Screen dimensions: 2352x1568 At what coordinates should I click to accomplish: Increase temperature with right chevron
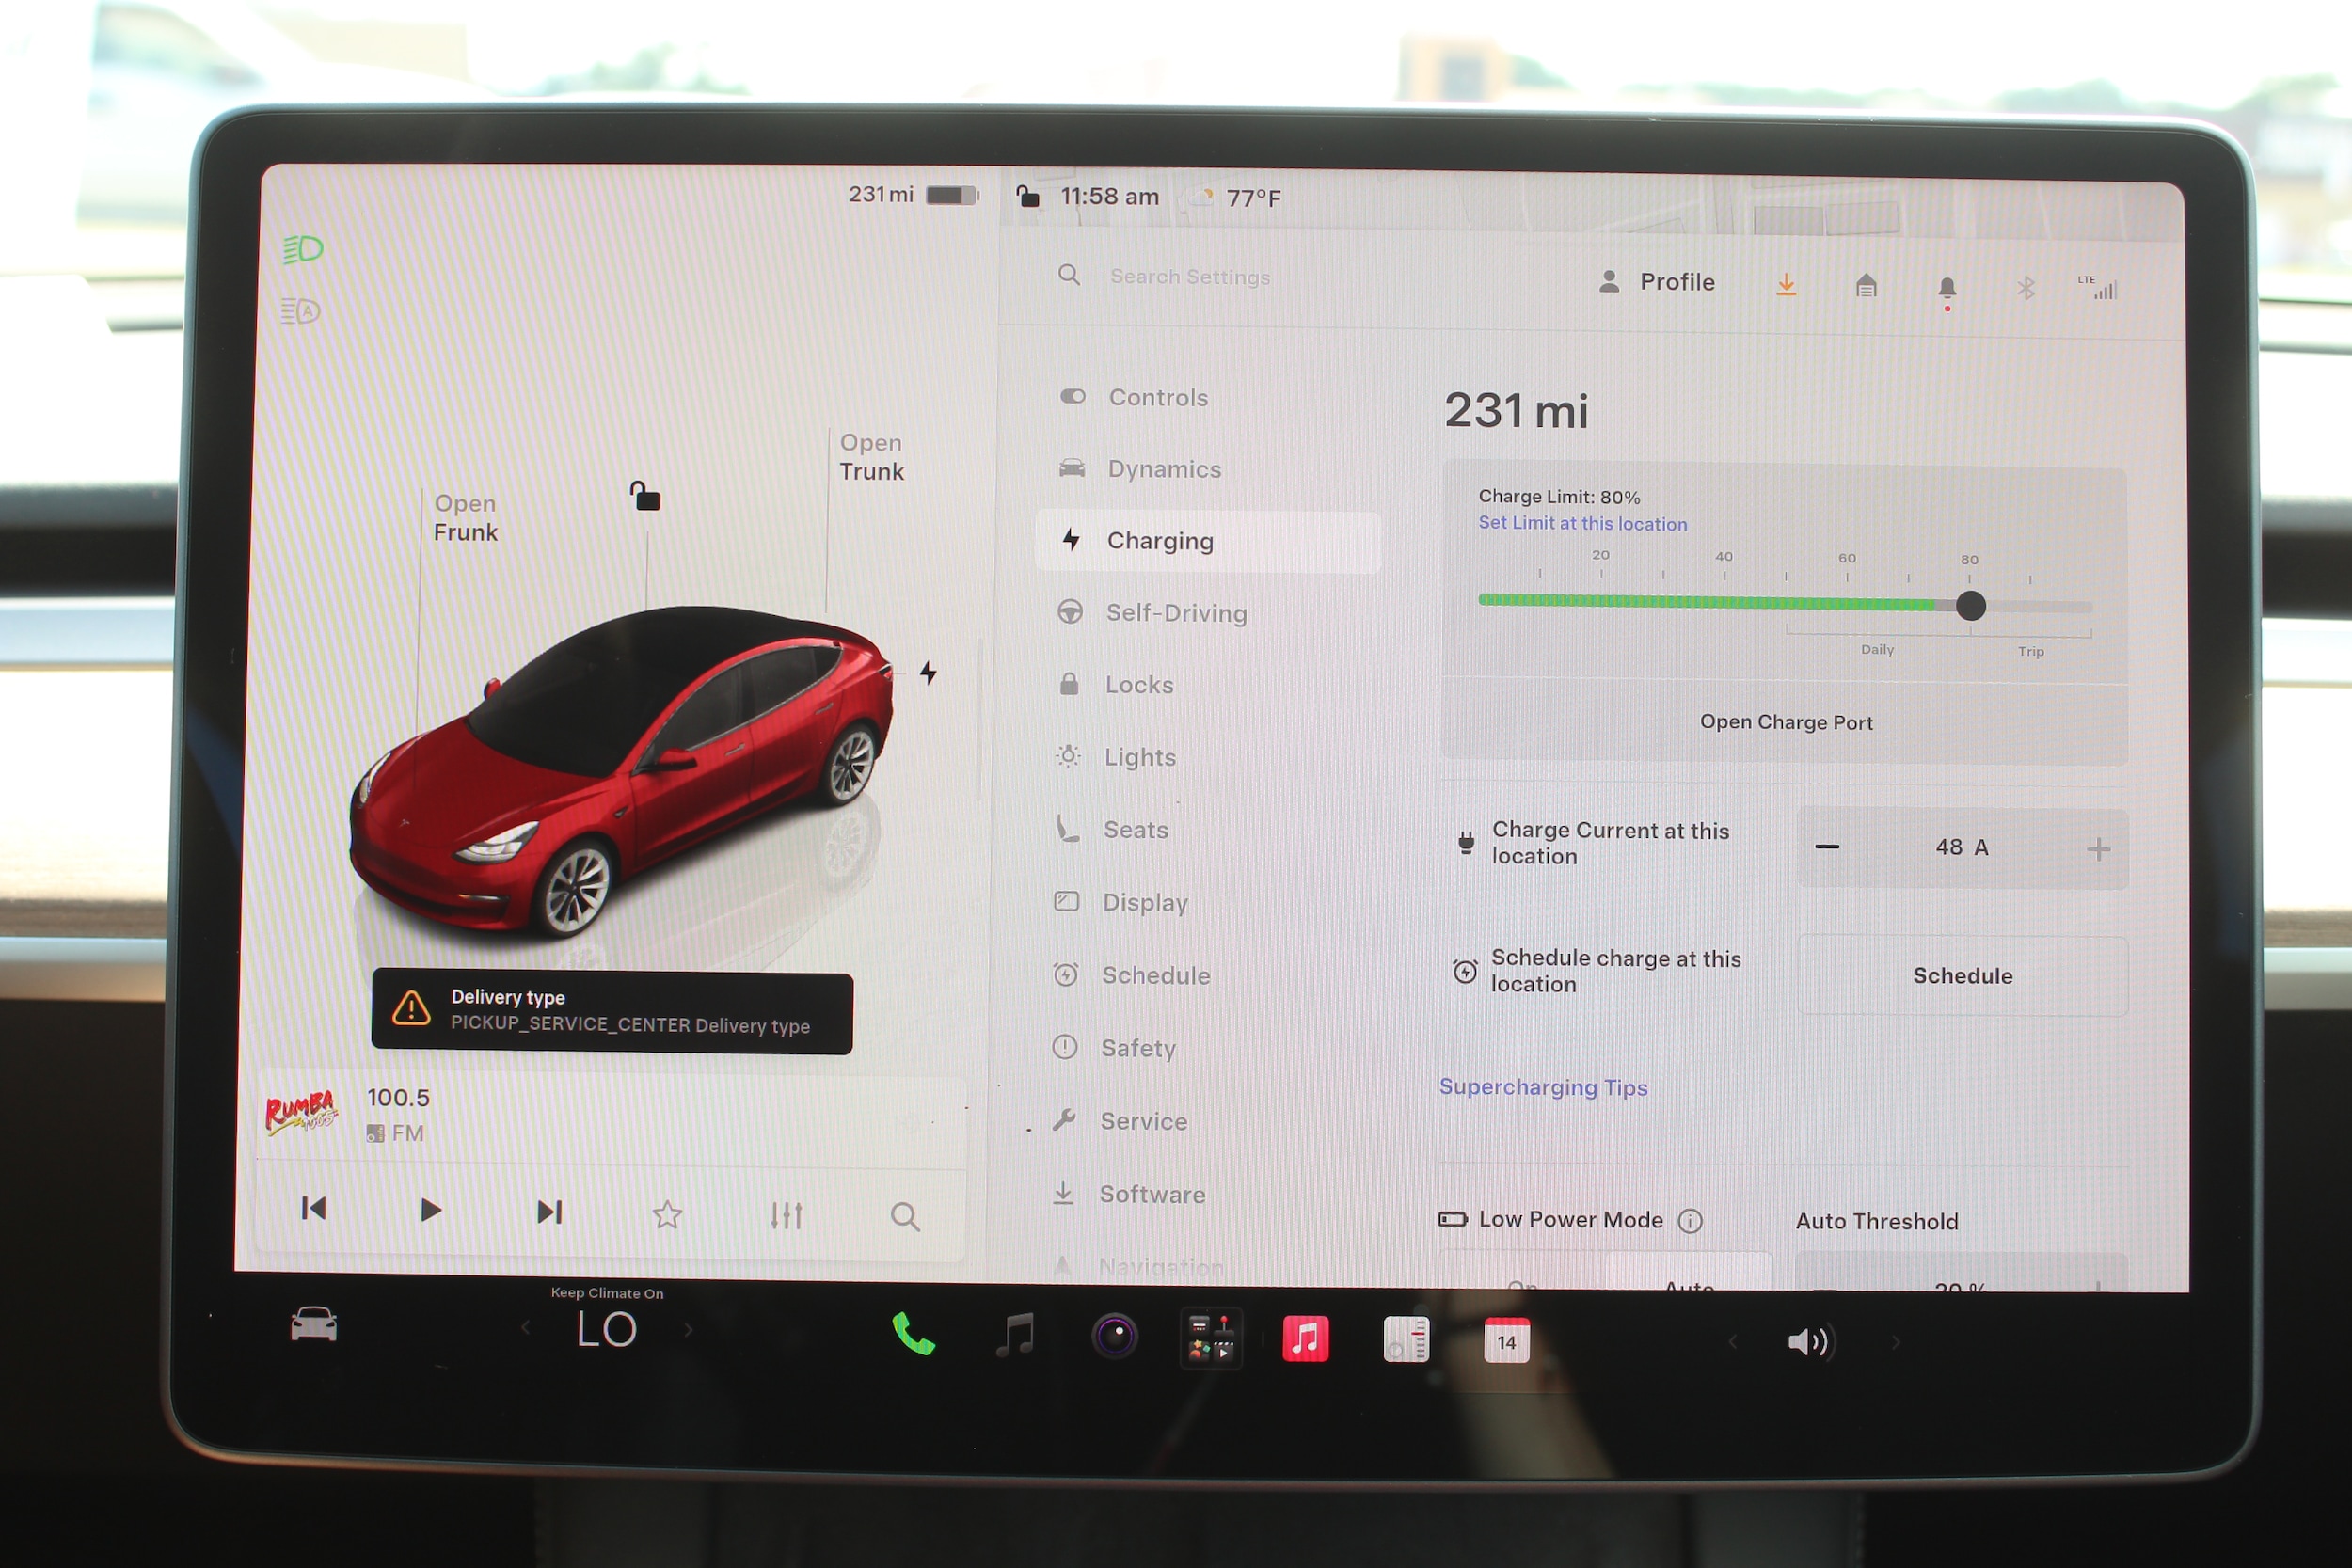[688, 1330]
